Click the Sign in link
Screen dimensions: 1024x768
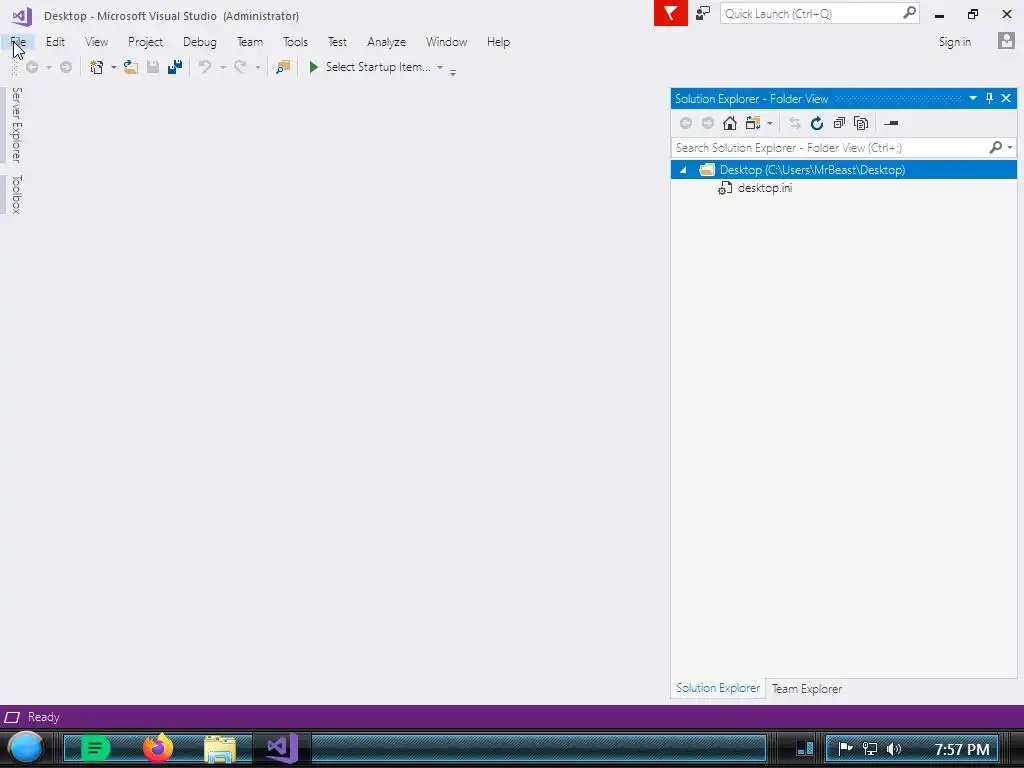(954, 42)
